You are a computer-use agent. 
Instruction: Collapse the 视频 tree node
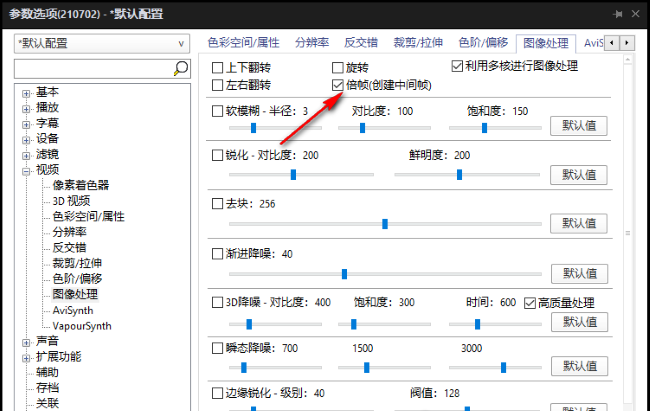click(26, 170)
